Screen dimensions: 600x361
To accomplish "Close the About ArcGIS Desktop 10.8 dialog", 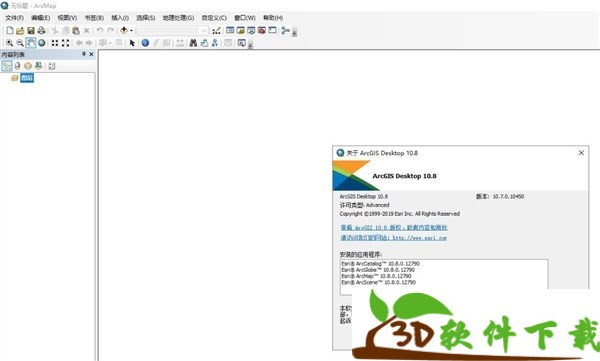I will click(581, 153).
